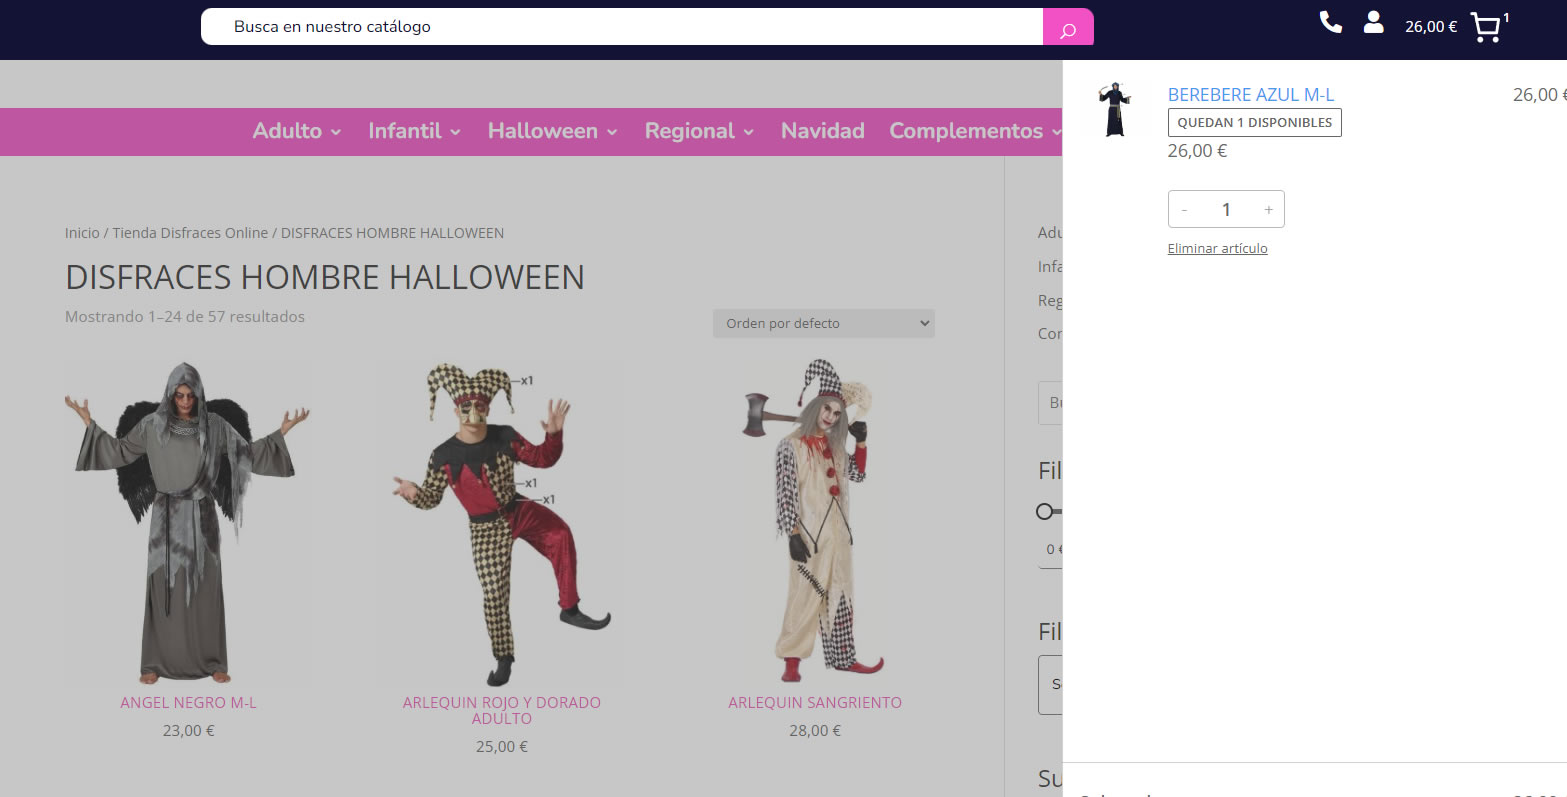Open the Orden por defecto sorting dropdown

tap(824, 323)
